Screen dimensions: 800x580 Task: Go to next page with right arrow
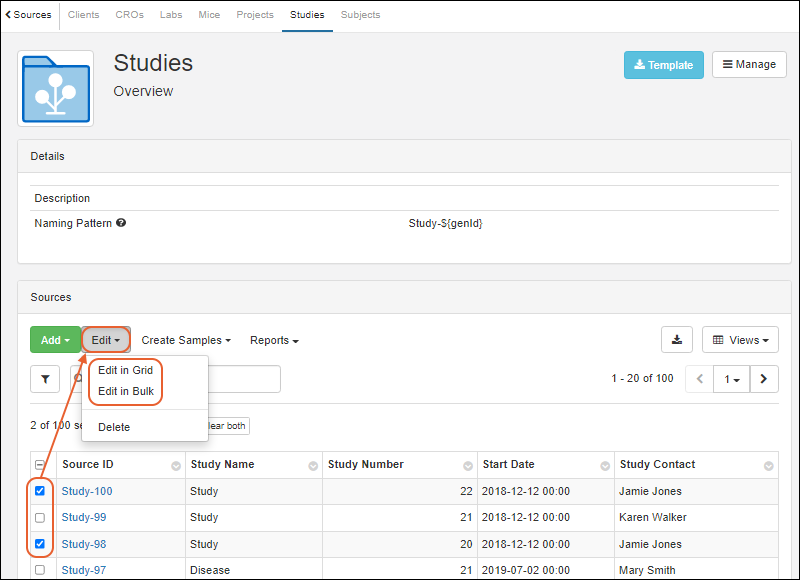pyautogui.click(x=764, y=379)
